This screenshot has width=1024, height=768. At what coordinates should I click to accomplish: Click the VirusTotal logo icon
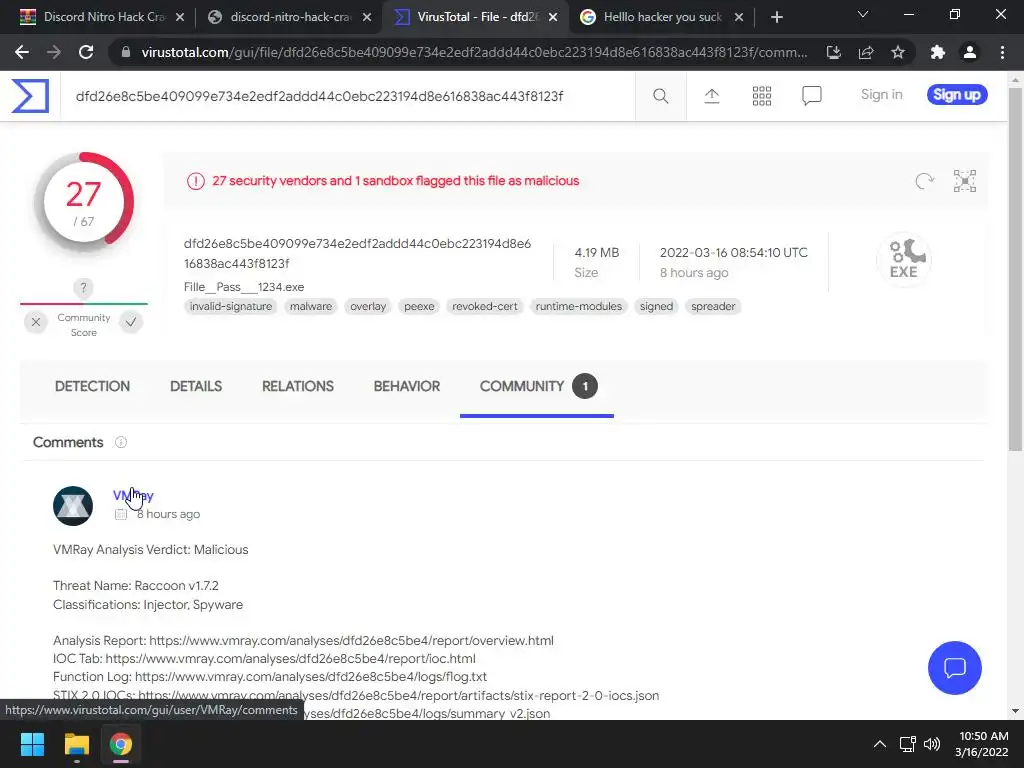click(x=30, y=96)
